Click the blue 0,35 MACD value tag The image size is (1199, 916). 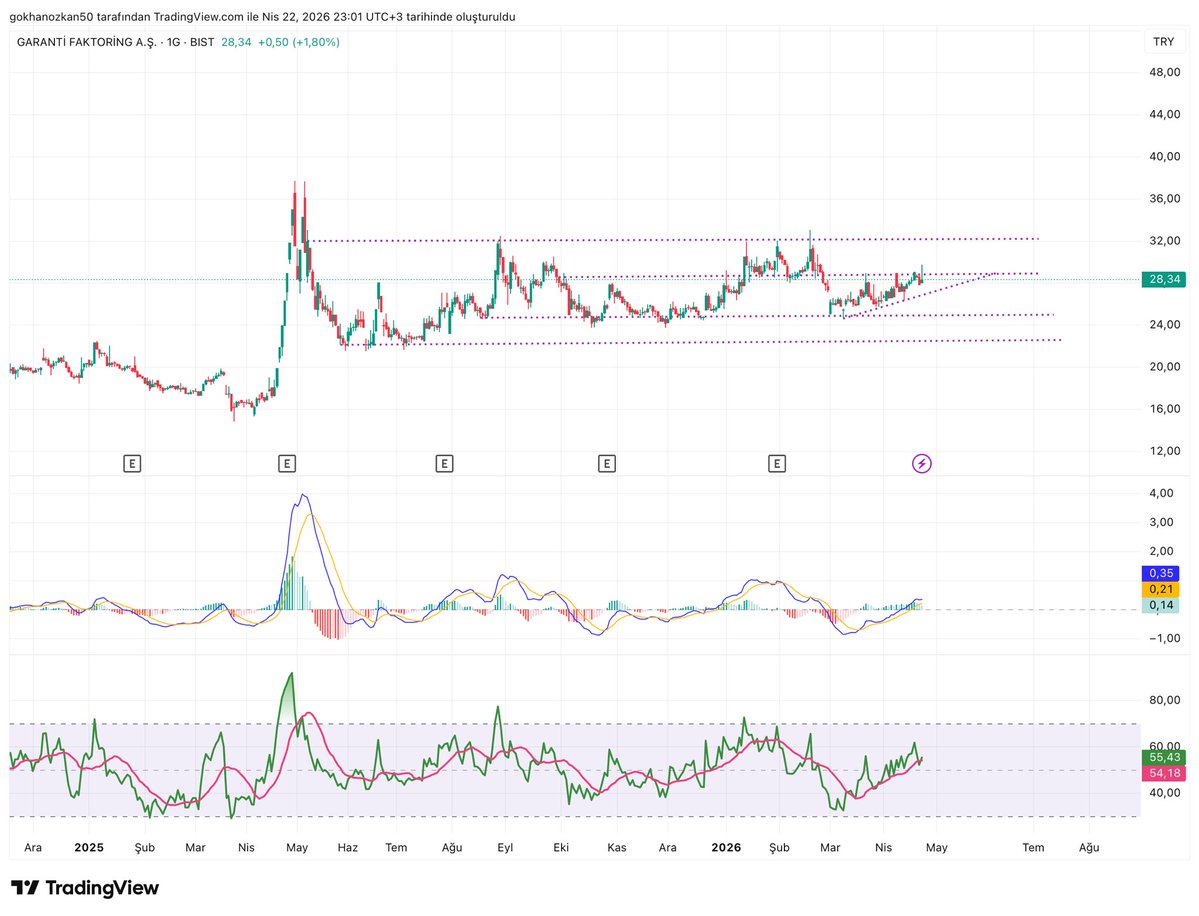point(1161,573)
